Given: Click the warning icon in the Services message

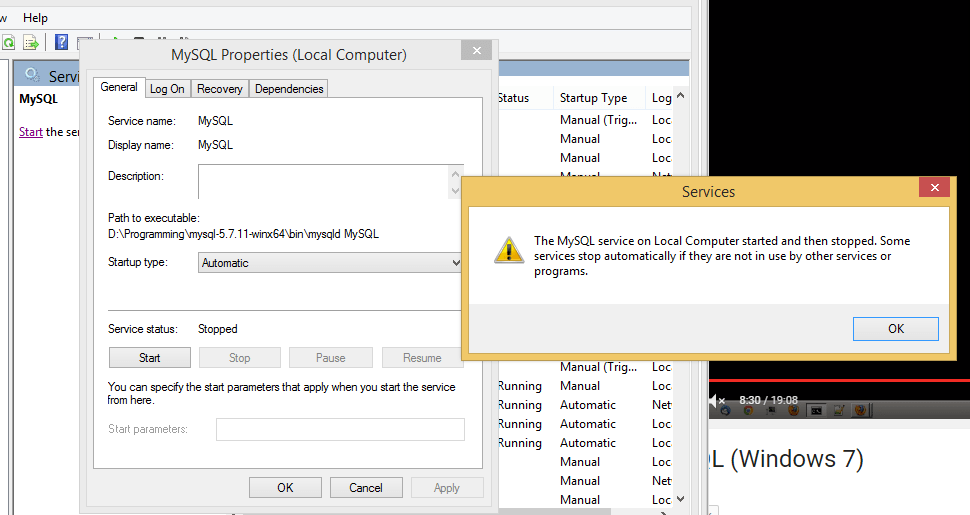Looking at the screenshot, I should [509, 250].
